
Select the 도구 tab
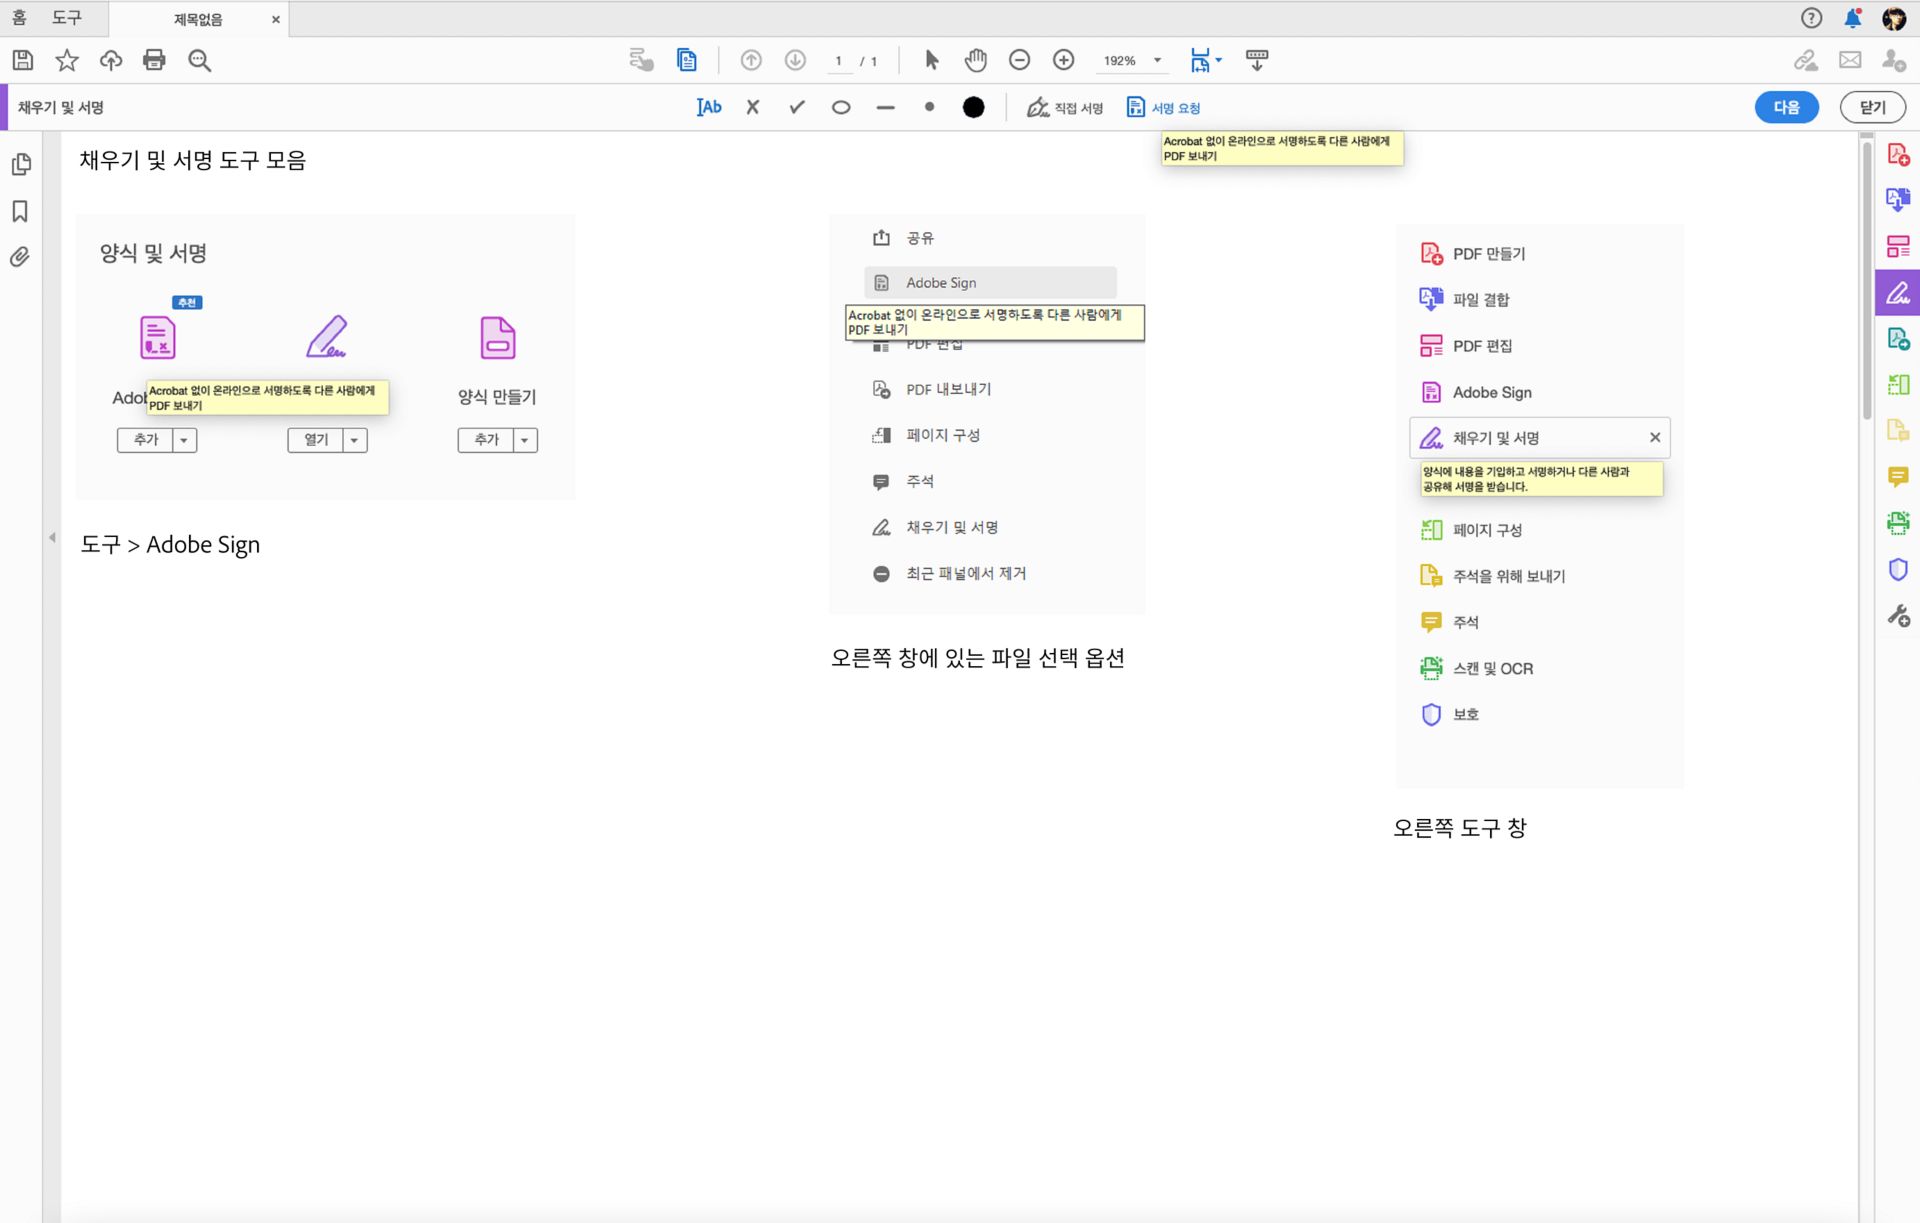[x=68, y=17]
